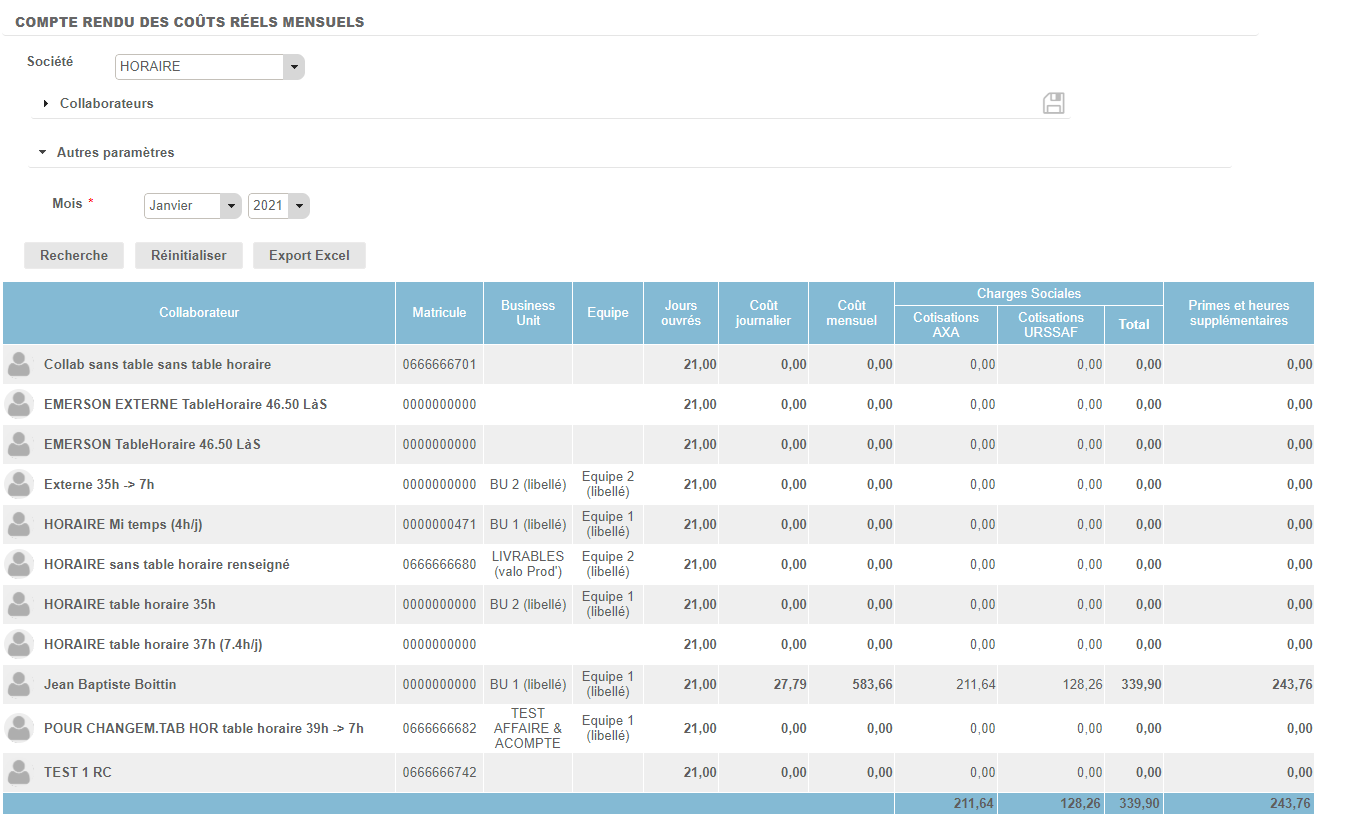Select the Jean Baptiste Boittin name cell

point(110,685)
